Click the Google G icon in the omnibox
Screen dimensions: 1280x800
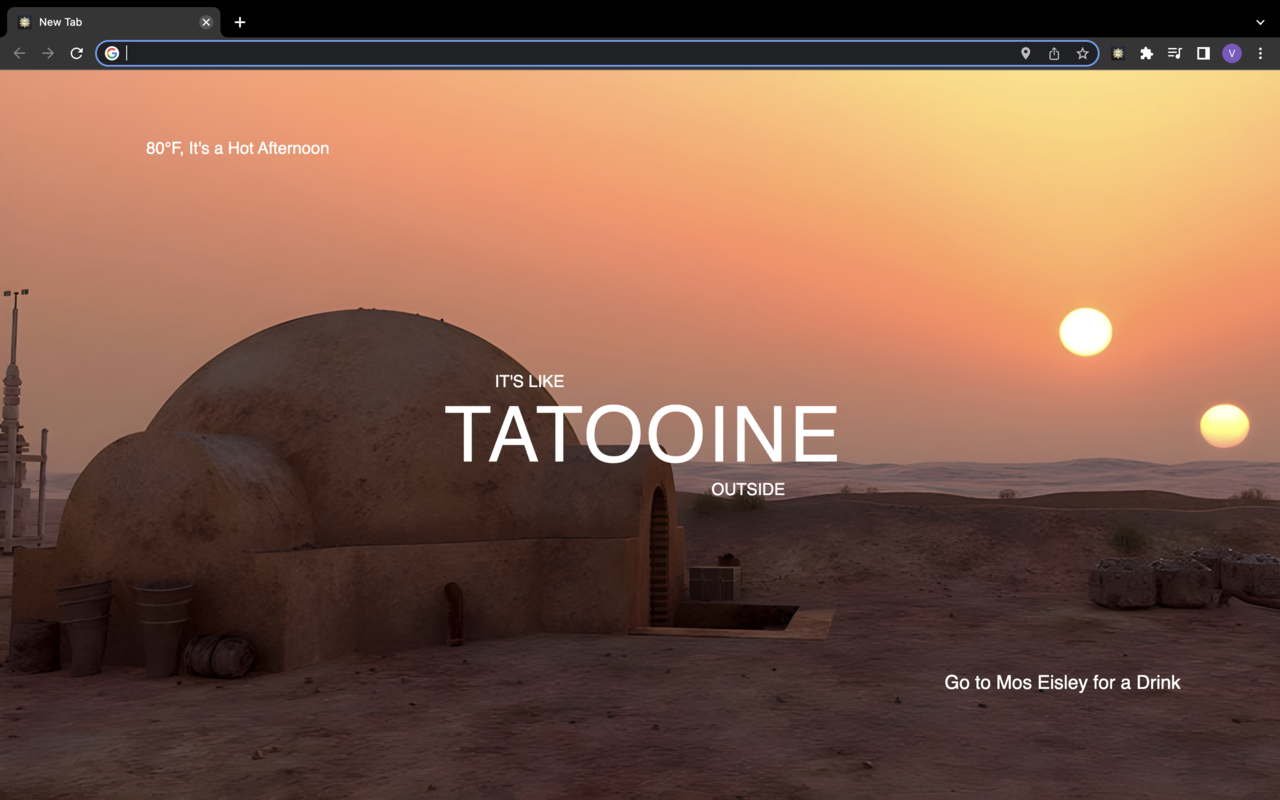tap(113, 53)
